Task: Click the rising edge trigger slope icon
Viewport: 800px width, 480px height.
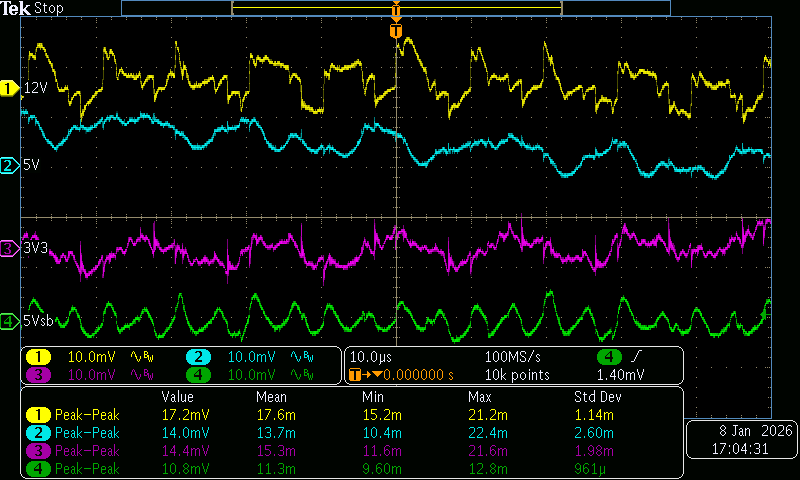Action: click(x=638, y=357)
